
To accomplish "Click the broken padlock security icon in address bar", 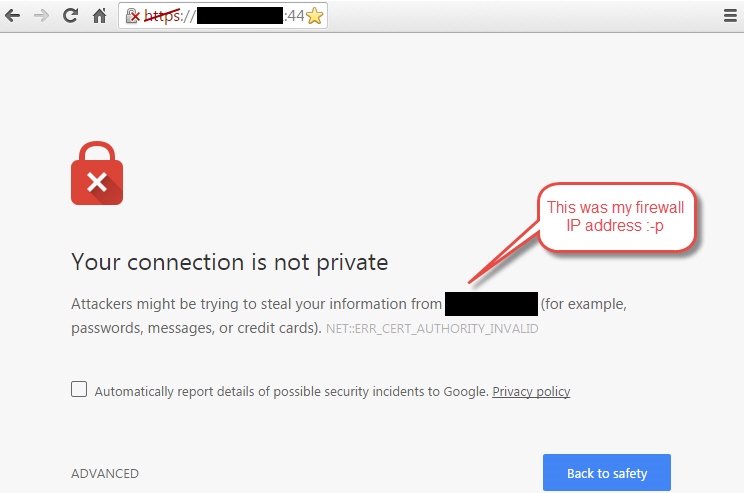I will click(132, 16).
